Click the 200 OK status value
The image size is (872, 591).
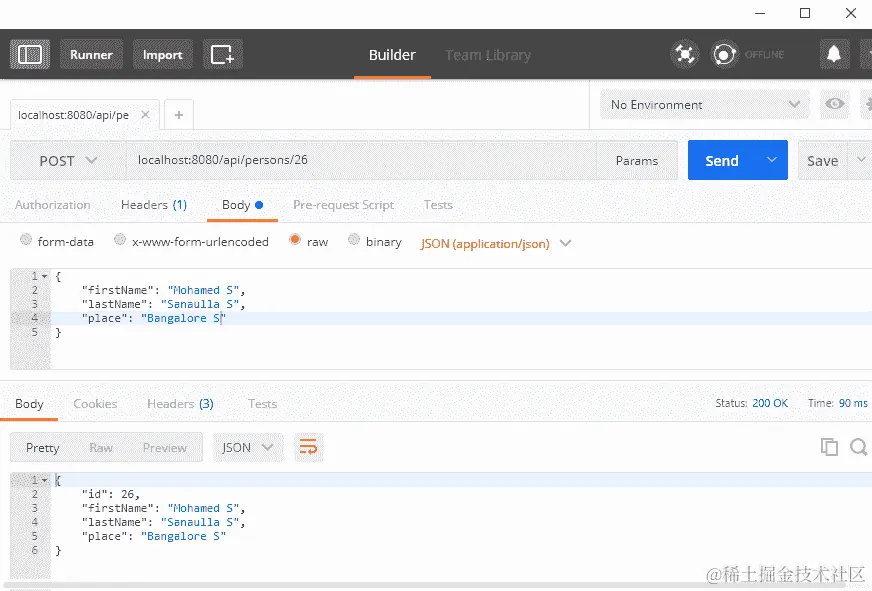(770, 403)
